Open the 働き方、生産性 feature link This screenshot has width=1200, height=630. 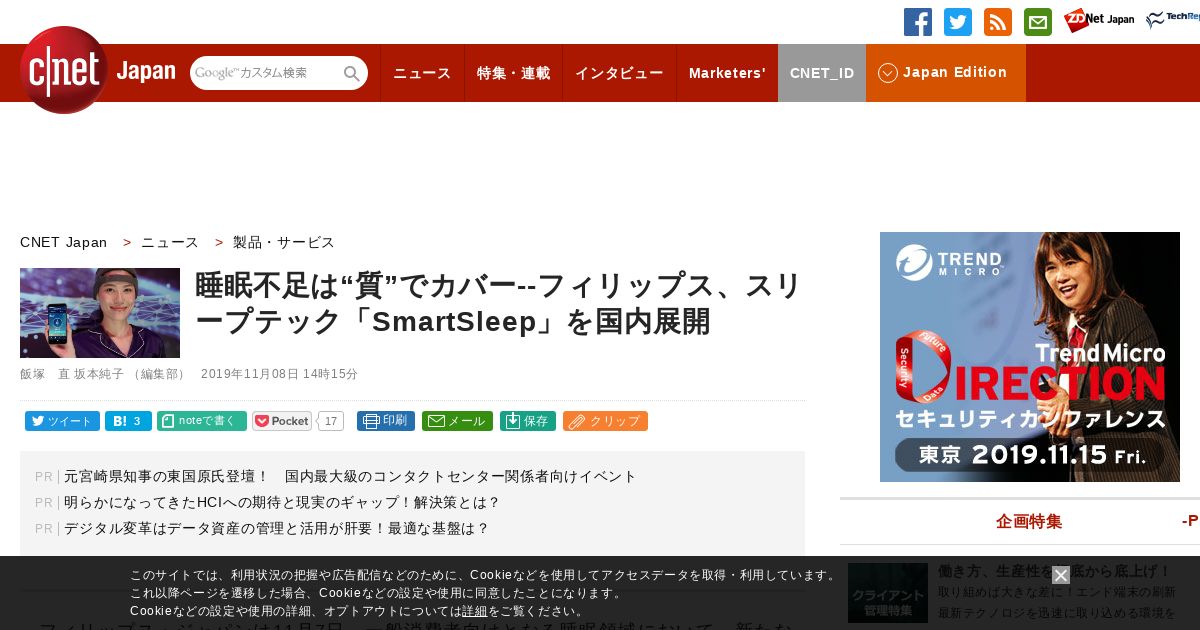tap(1054, 571)
